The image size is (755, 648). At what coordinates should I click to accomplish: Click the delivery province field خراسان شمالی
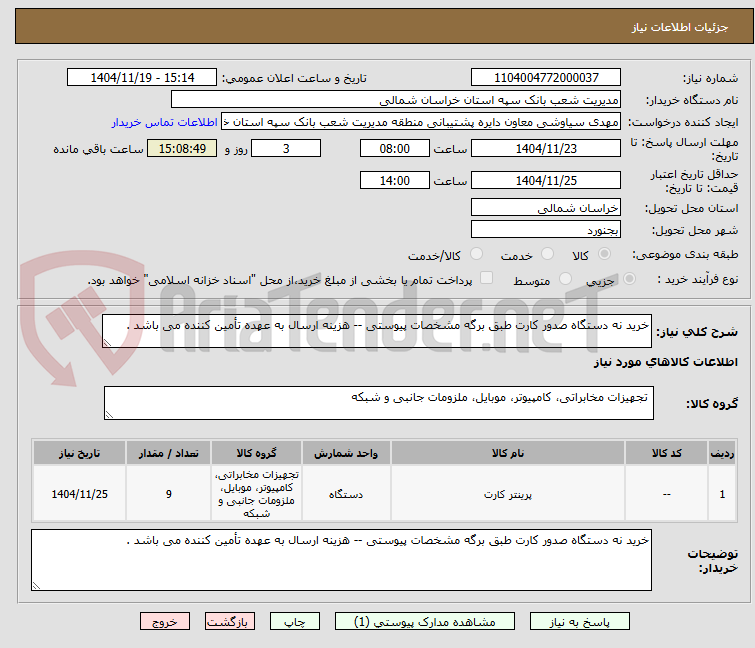546,207
